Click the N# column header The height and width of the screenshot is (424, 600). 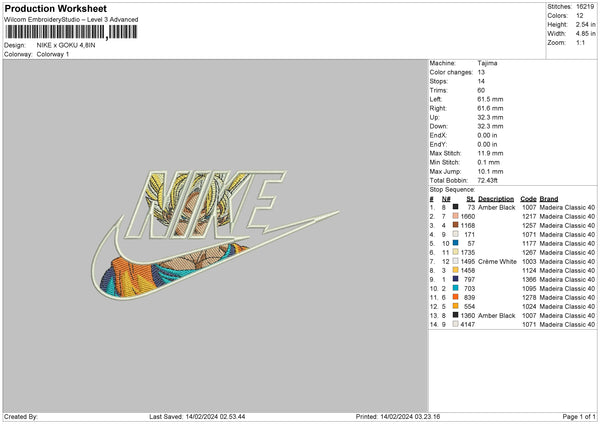[446, 199]
